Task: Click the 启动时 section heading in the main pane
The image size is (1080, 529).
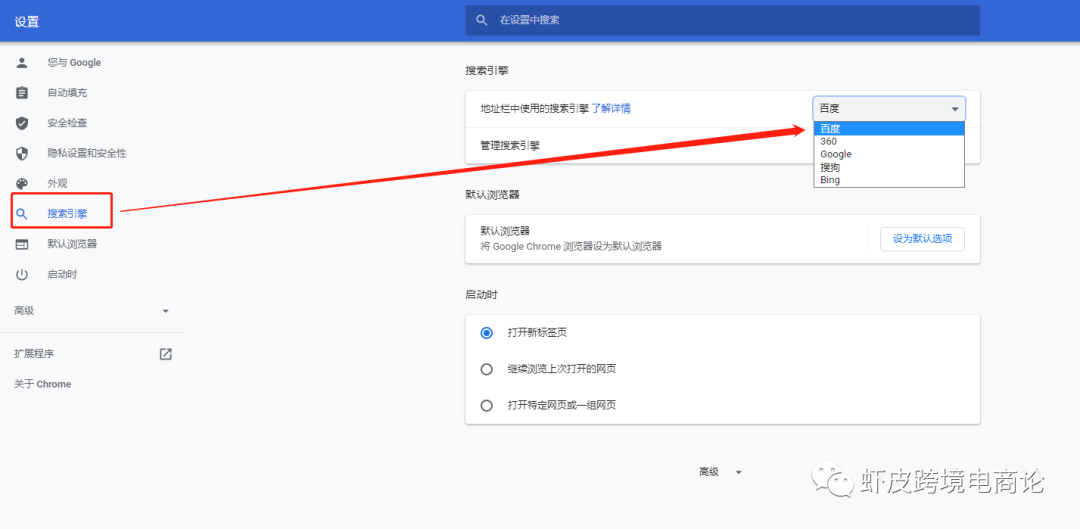Action: (x=481, y=295)
